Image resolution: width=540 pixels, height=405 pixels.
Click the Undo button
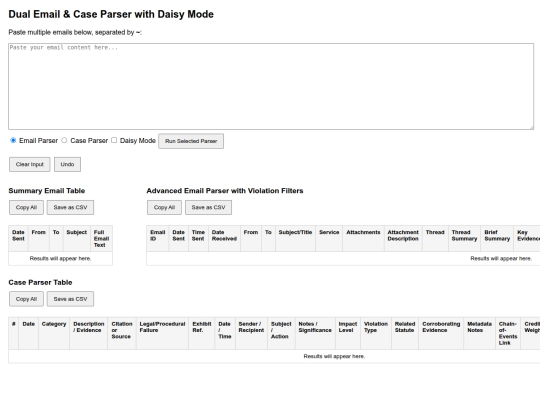pyautogui.click(x=67, y=164)
